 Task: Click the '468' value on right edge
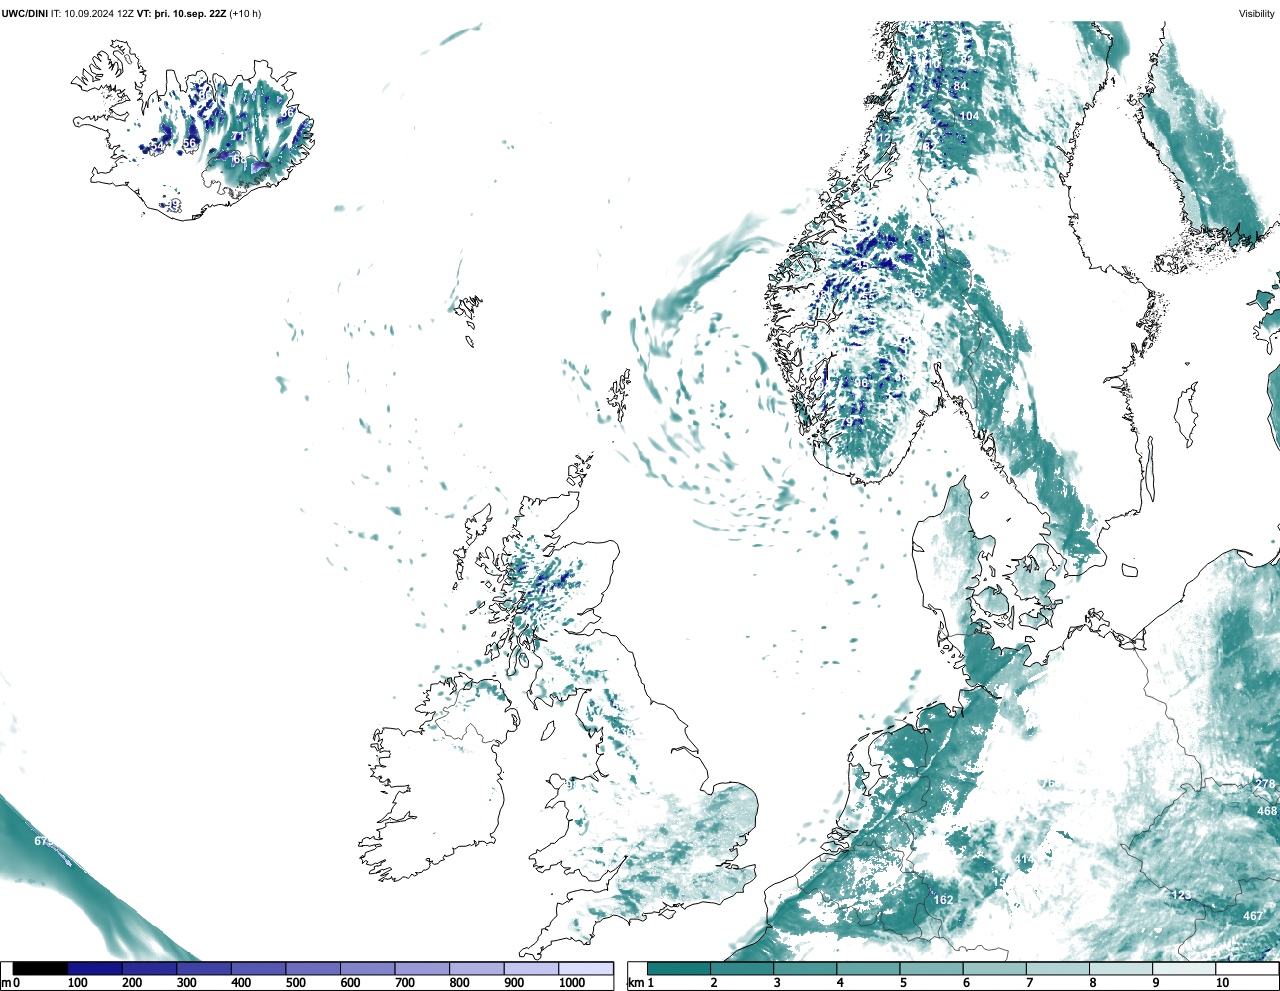pyautogui.click(x=1267, y=811)
